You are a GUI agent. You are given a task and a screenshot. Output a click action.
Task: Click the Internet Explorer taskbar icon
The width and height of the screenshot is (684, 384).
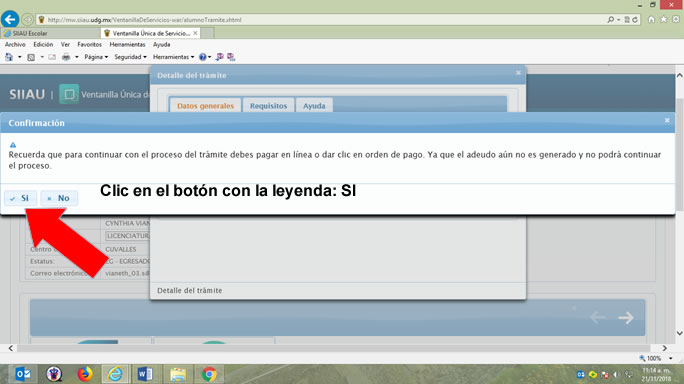point(115,374)
